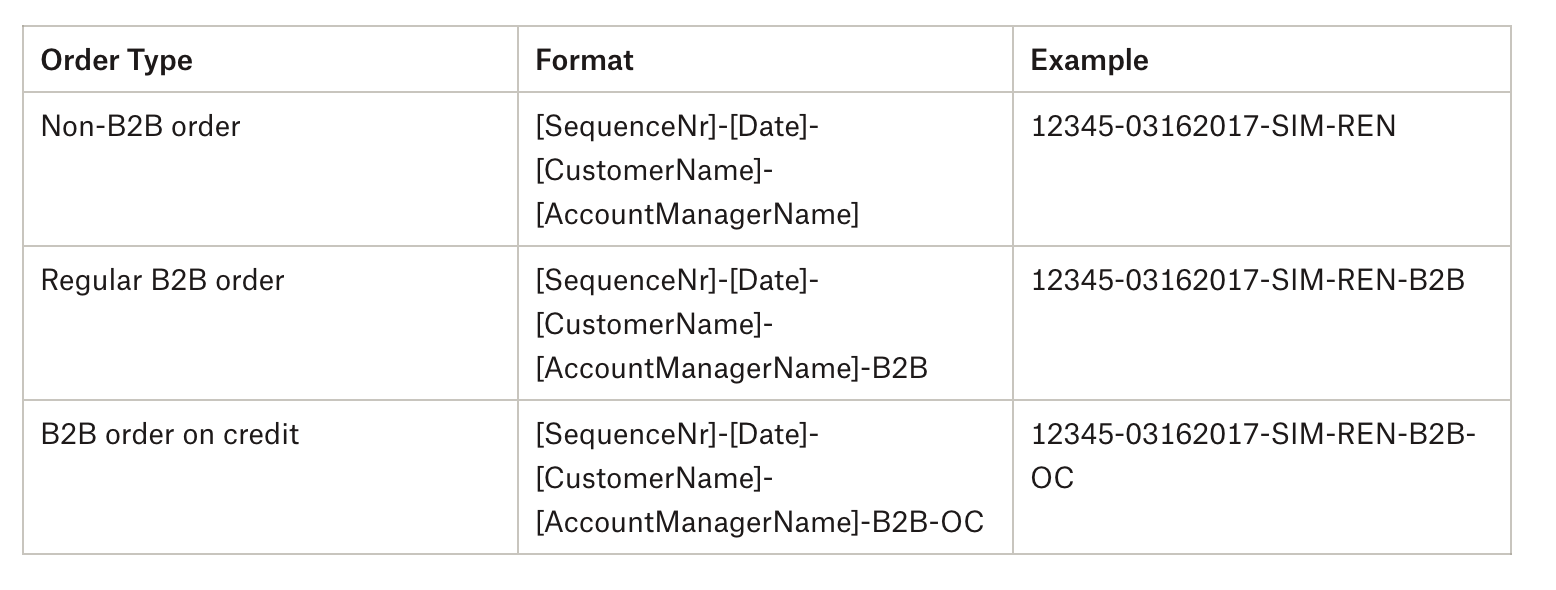The image size is (1556, 590).
Task: Click the example 12345-03162017-SIM-REN
Action: [1213, 126]
